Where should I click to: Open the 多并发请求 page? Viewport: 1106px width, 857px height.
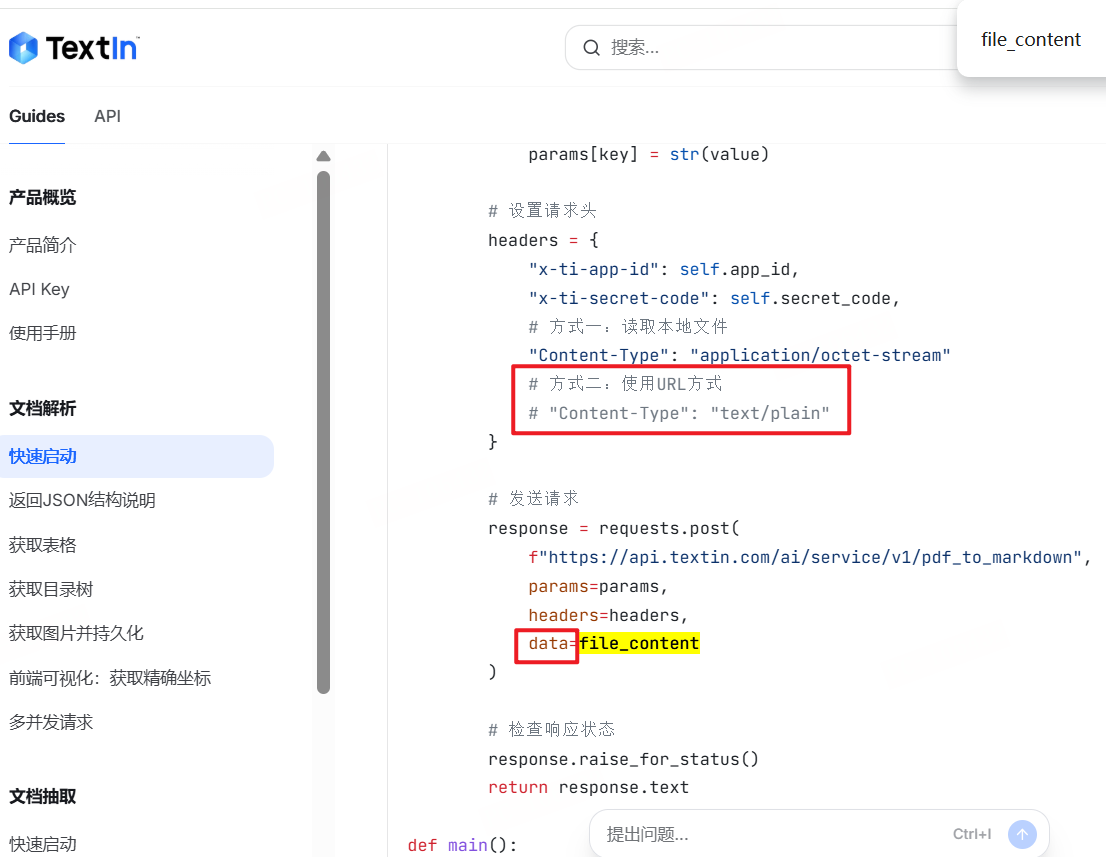tap(51, 722)
